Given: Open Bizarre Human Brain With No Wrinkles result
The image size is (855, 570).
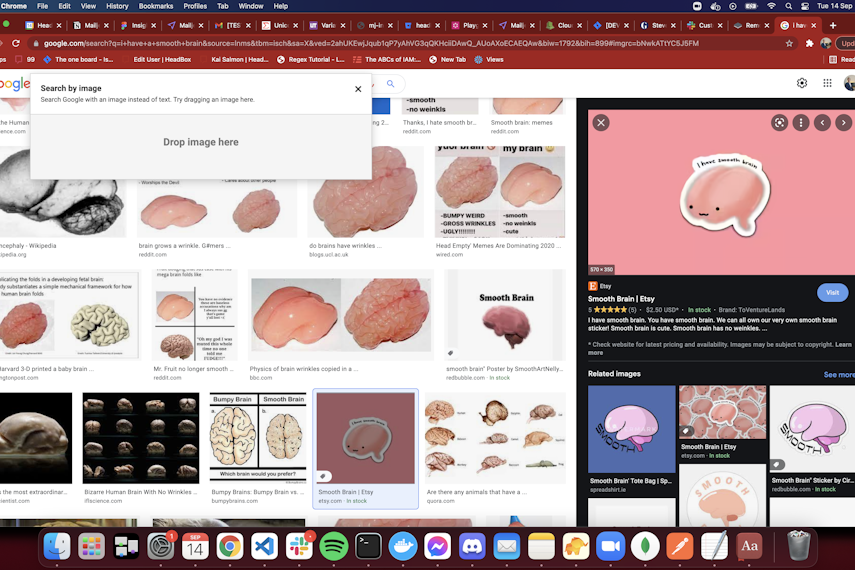Looking at the screenshot, I should [141, 438].
